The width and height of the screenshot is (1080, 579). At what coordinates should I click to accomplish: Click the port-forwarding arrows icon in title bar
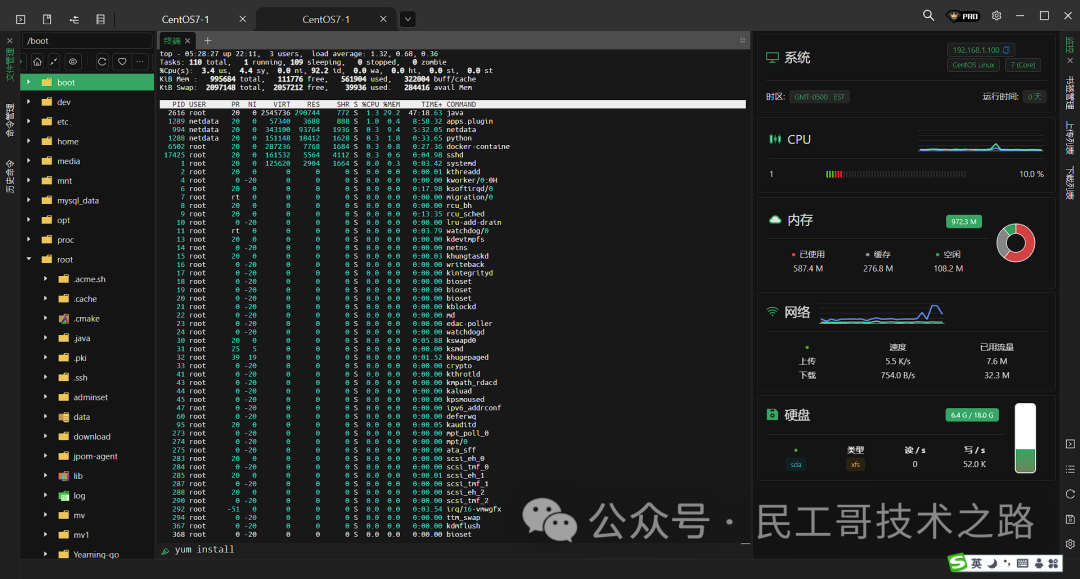tap(74, 19)
